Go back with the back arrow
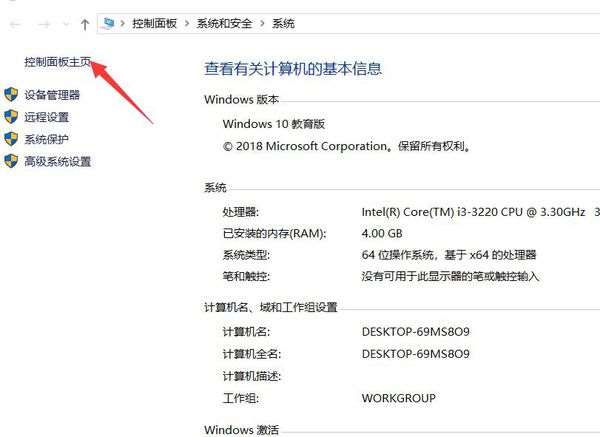 pos(15,24)
